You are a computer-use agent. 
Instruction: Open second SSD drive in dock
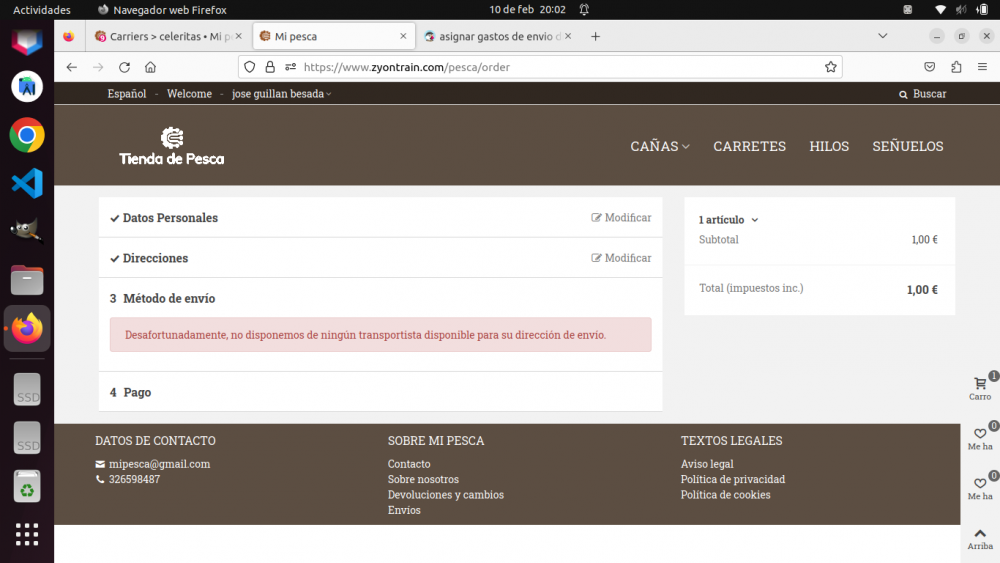click(27, 438)
